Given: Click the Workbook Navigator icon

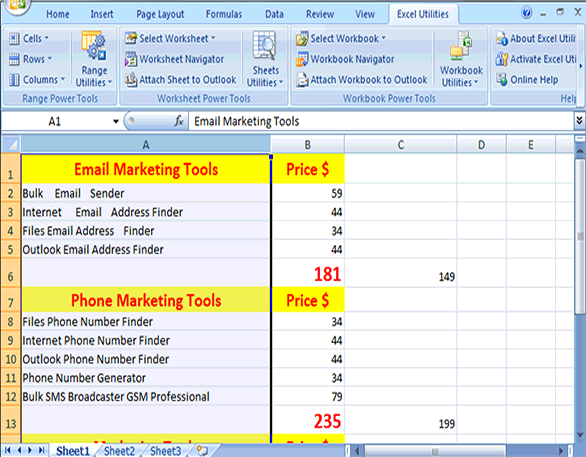Looking at the screenshot, I should click(302, 59).
